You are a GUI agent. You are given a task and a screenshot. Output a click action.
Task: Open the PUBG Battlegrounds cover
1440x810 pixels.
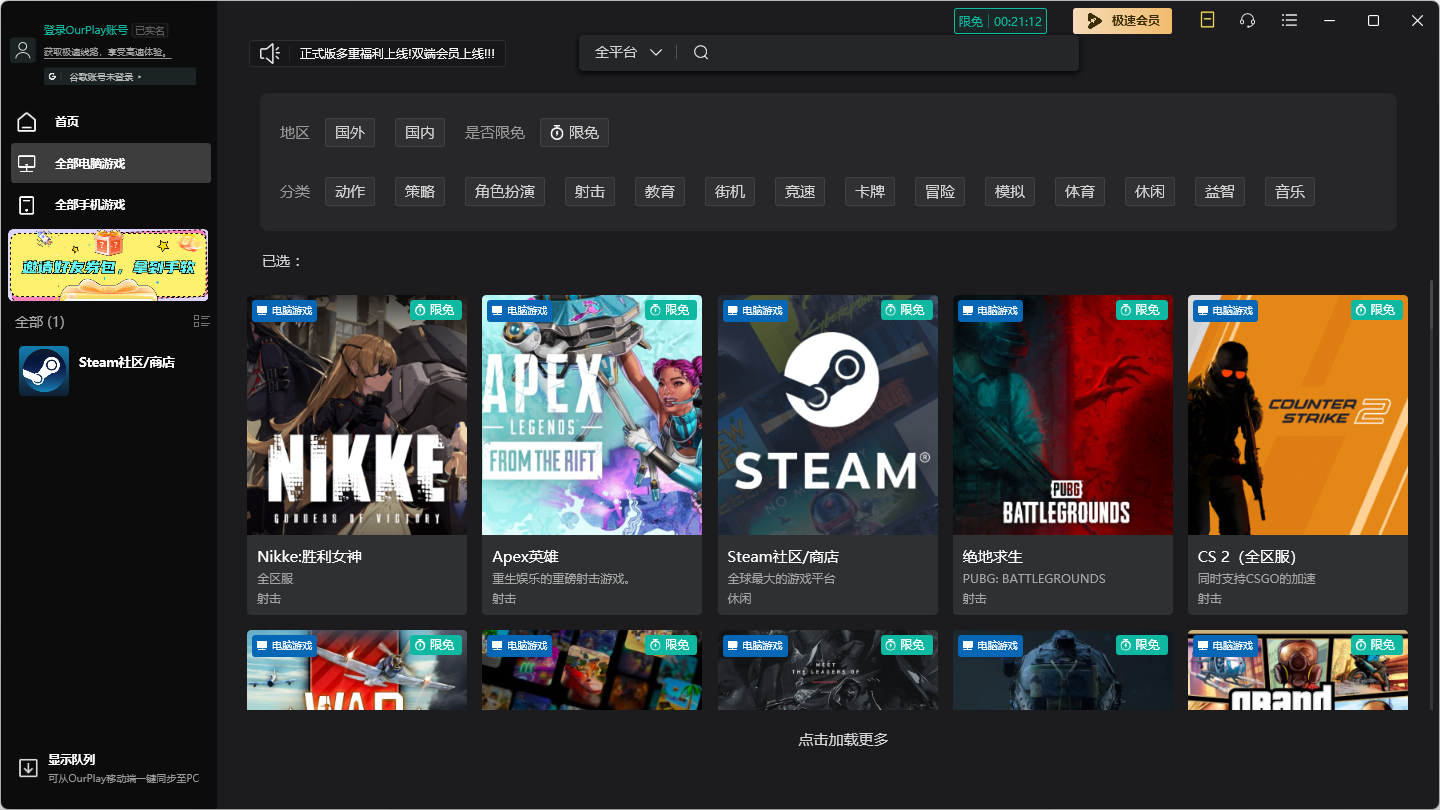click(1063, 415)
